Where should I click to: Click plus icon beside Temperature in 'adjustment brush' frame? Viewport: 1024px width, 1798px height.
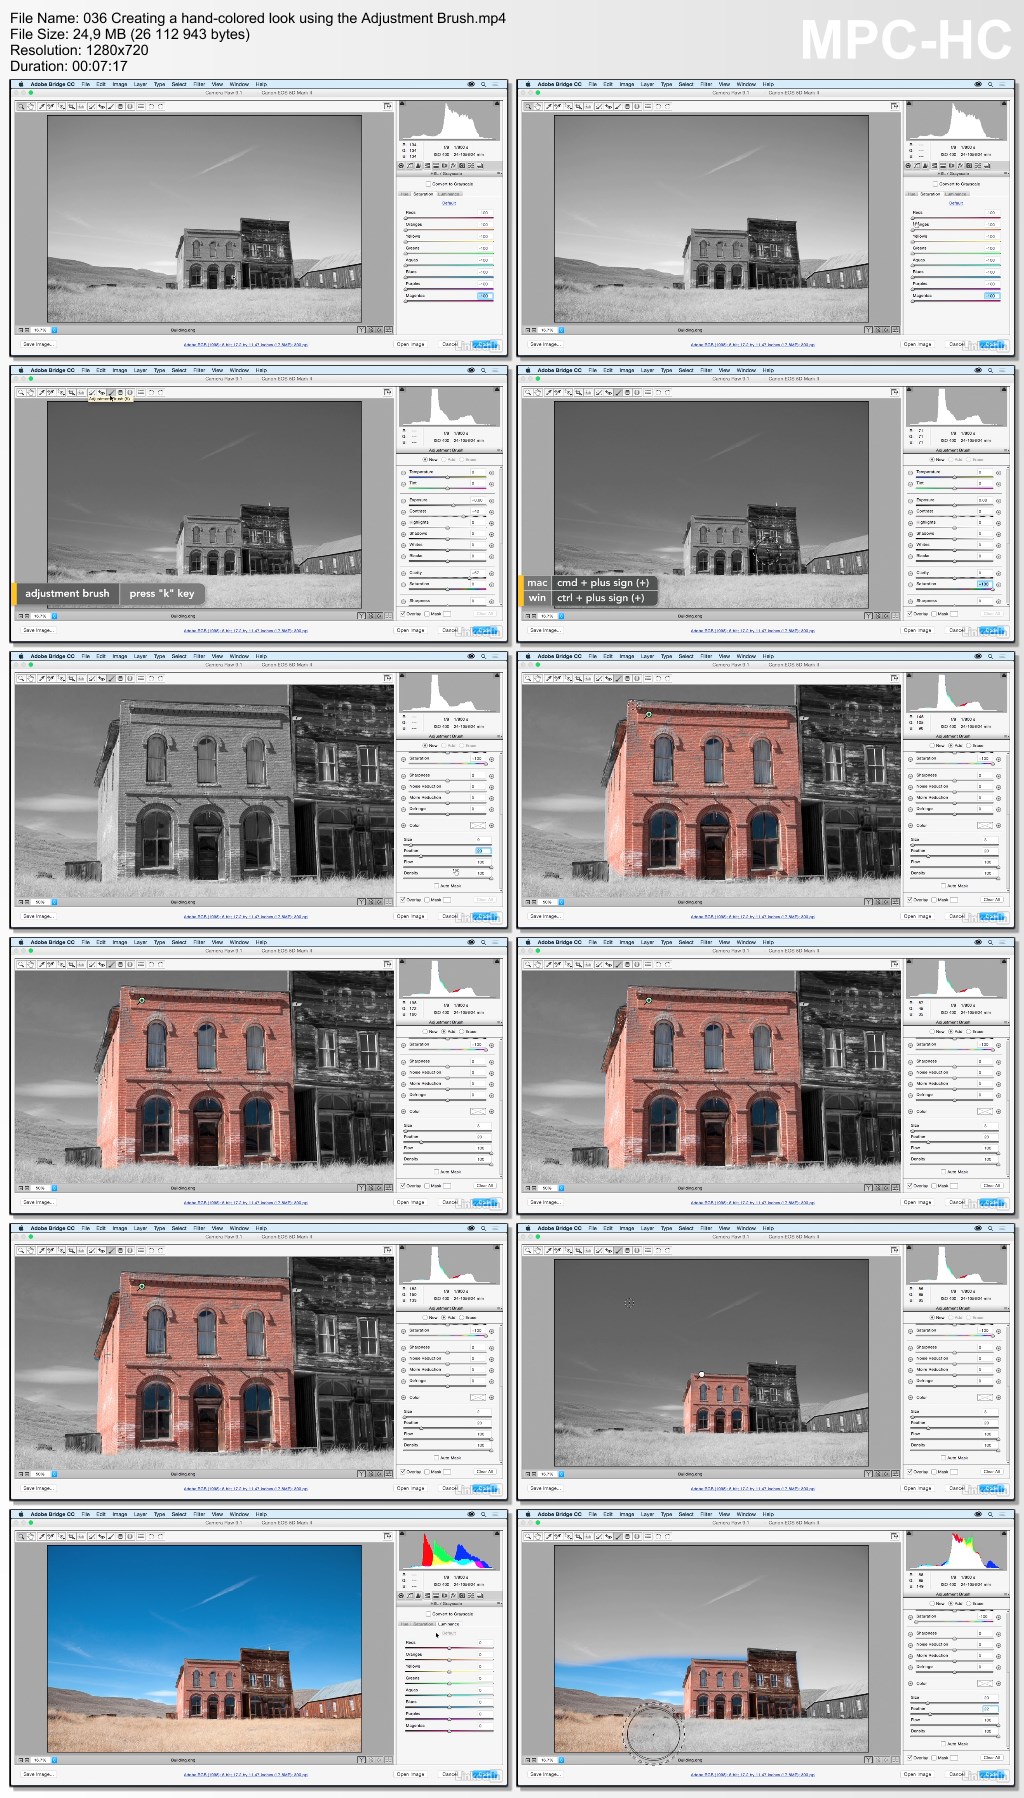491,473
